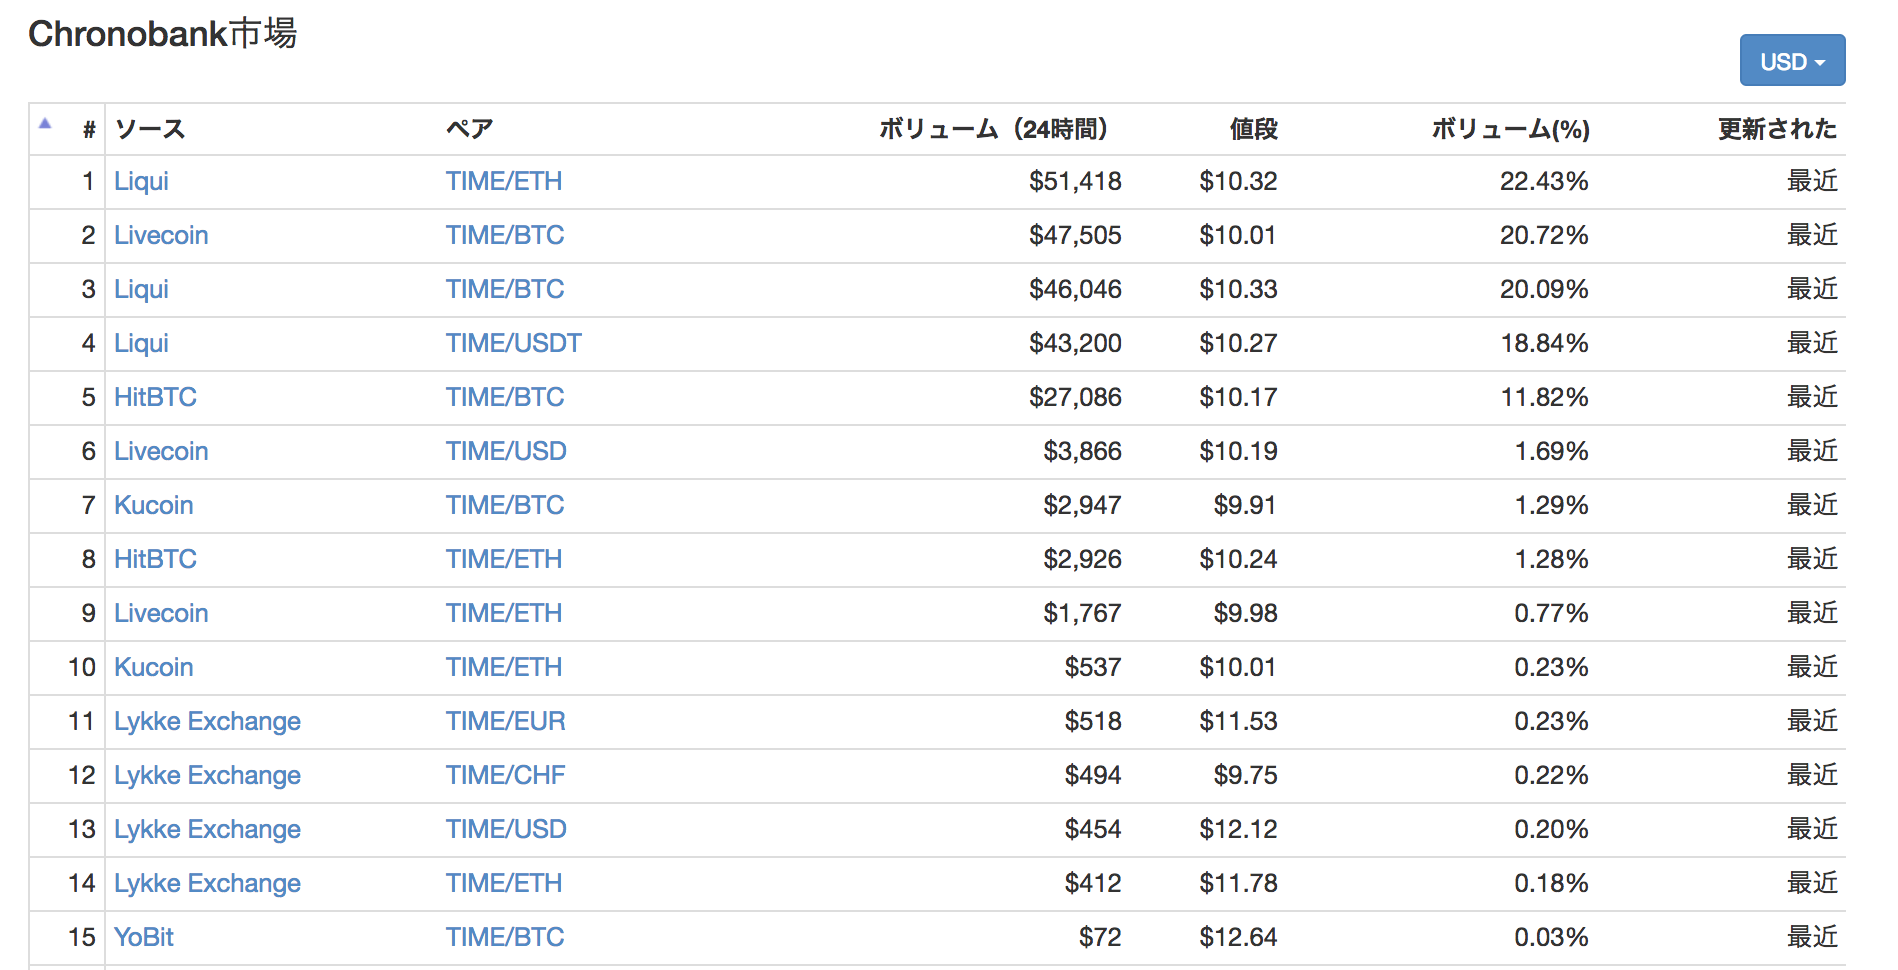This screenshot has height=970, width=1898.
Task: Open Livecoin link in row 9
Action: 161,613
